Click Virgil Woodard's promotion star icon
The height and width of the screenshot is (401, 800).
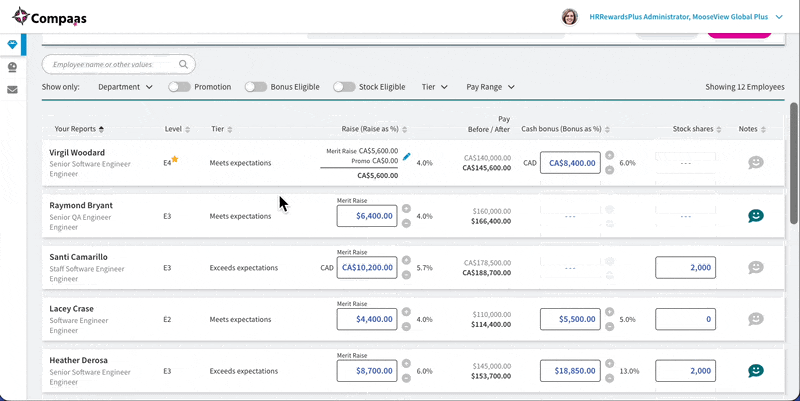point(175,159)
